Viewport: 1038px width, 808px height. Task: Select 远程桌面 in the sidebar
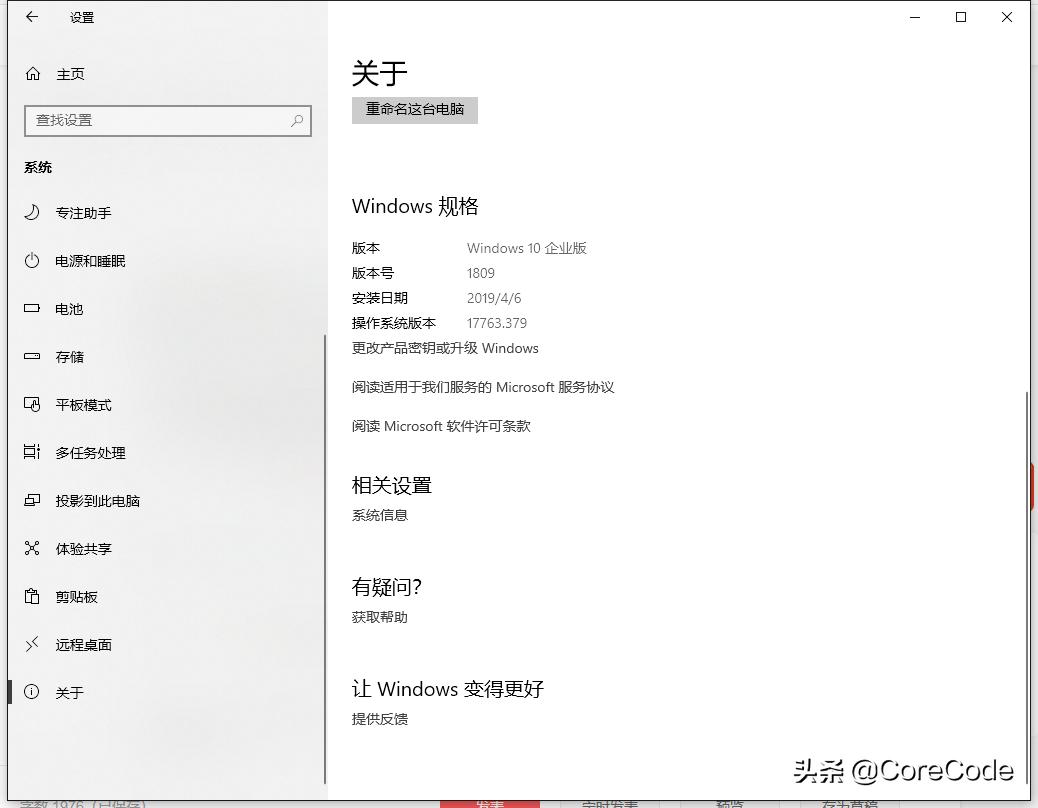pos(83,645)
